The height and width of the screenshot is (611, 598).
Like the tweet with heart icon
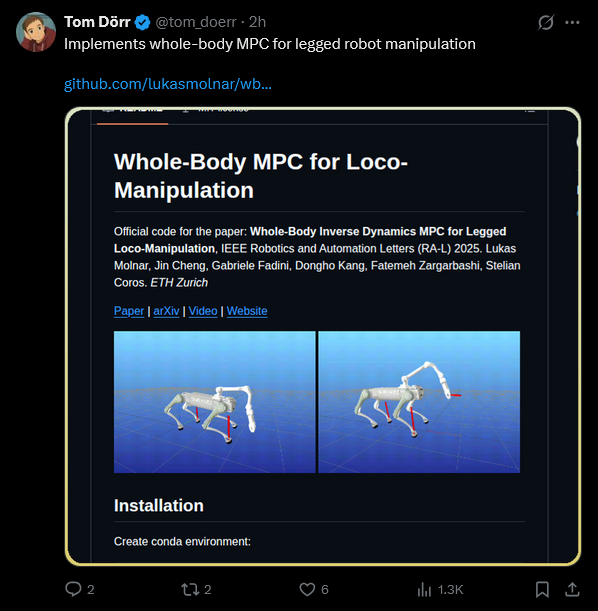point(307,589)
